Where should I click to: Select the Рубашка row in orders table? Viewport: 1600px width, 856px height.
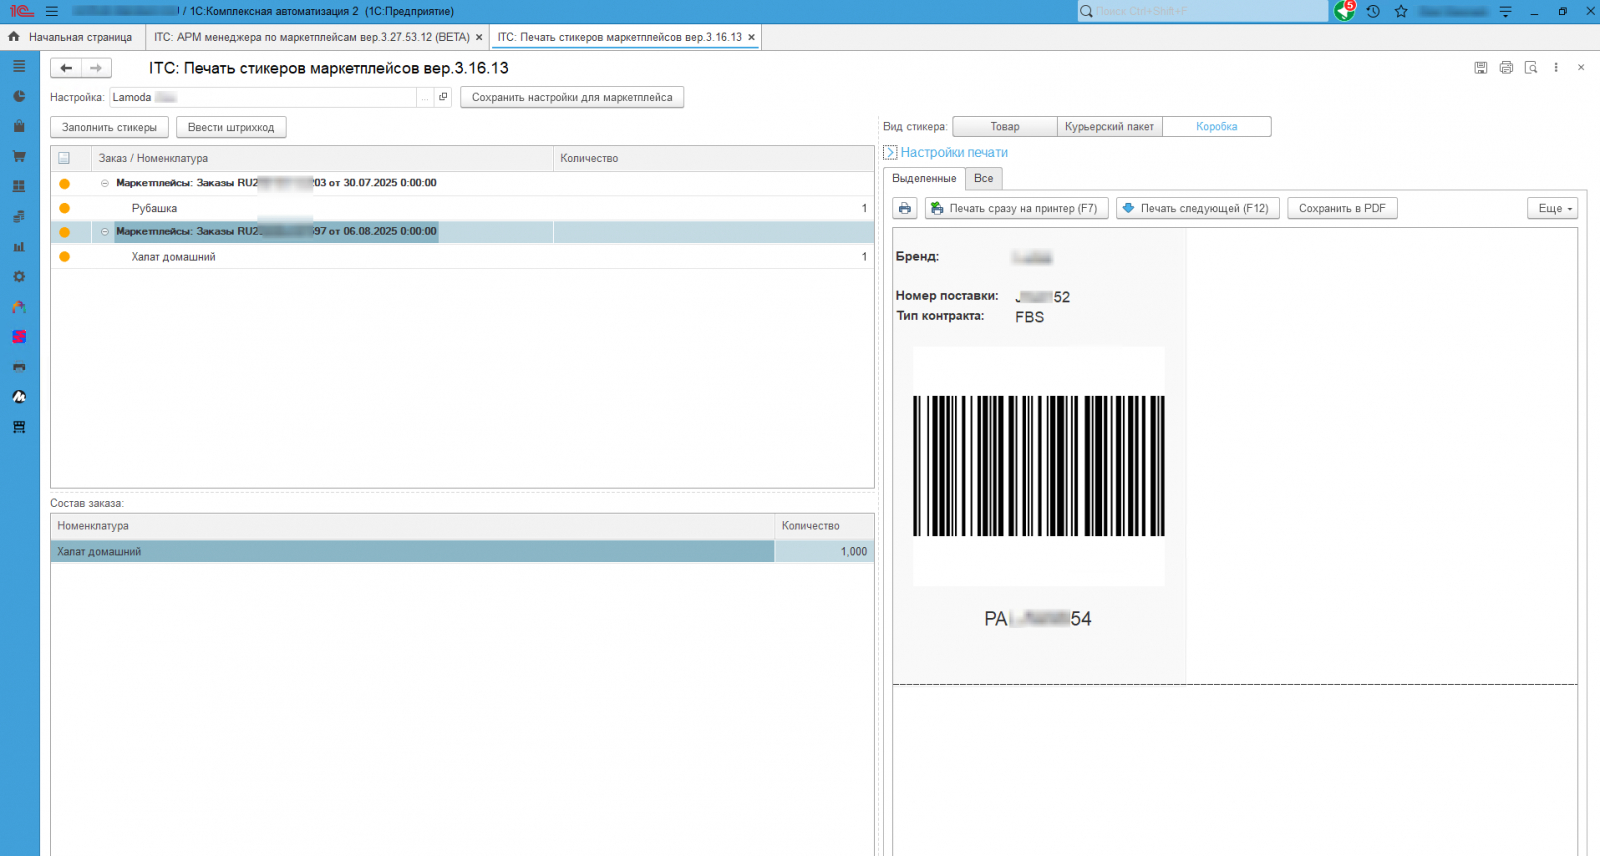[154, 208]
